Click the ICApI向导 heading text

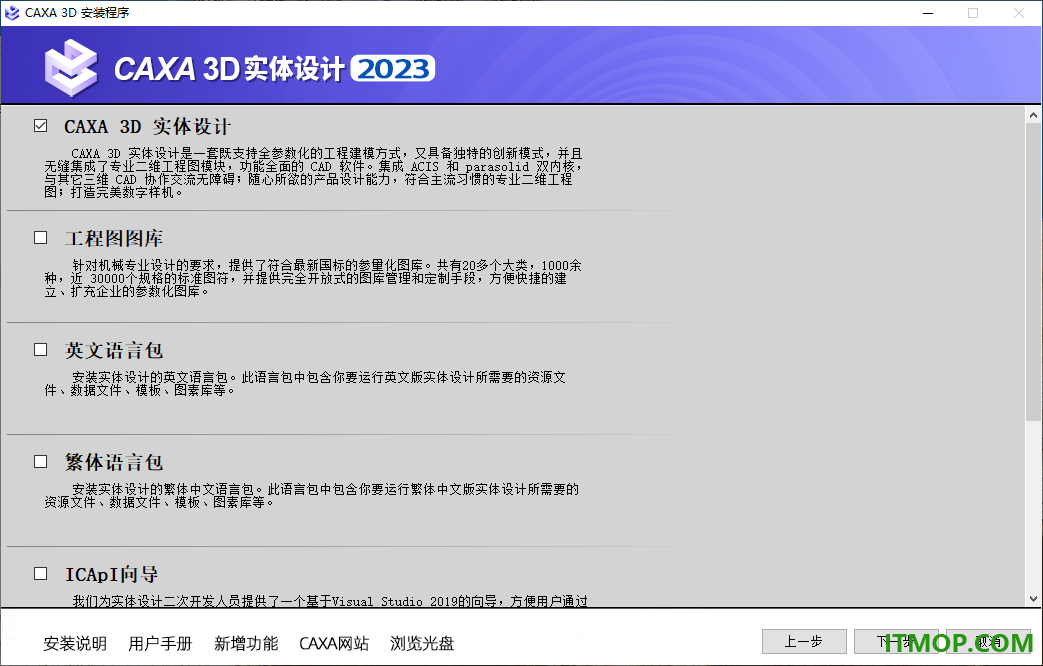112,574
